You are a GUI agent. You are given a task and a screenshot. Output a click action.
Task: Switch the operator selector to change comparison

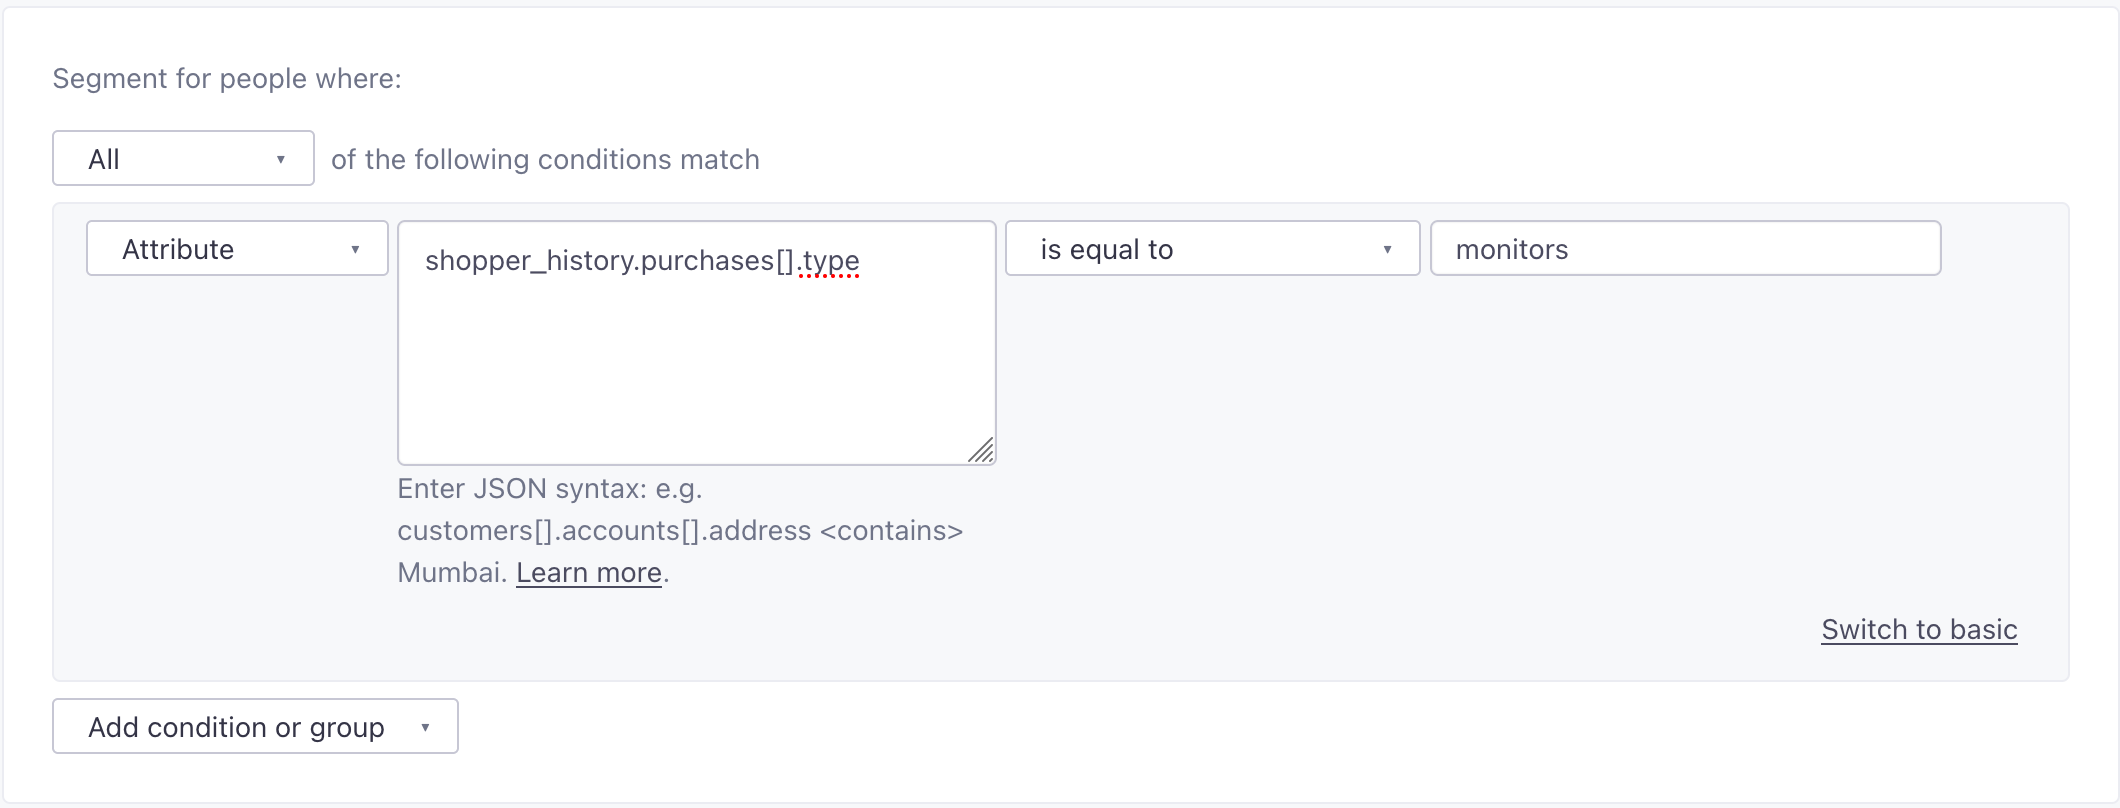pyautogui.click(x=1213, y=249)
